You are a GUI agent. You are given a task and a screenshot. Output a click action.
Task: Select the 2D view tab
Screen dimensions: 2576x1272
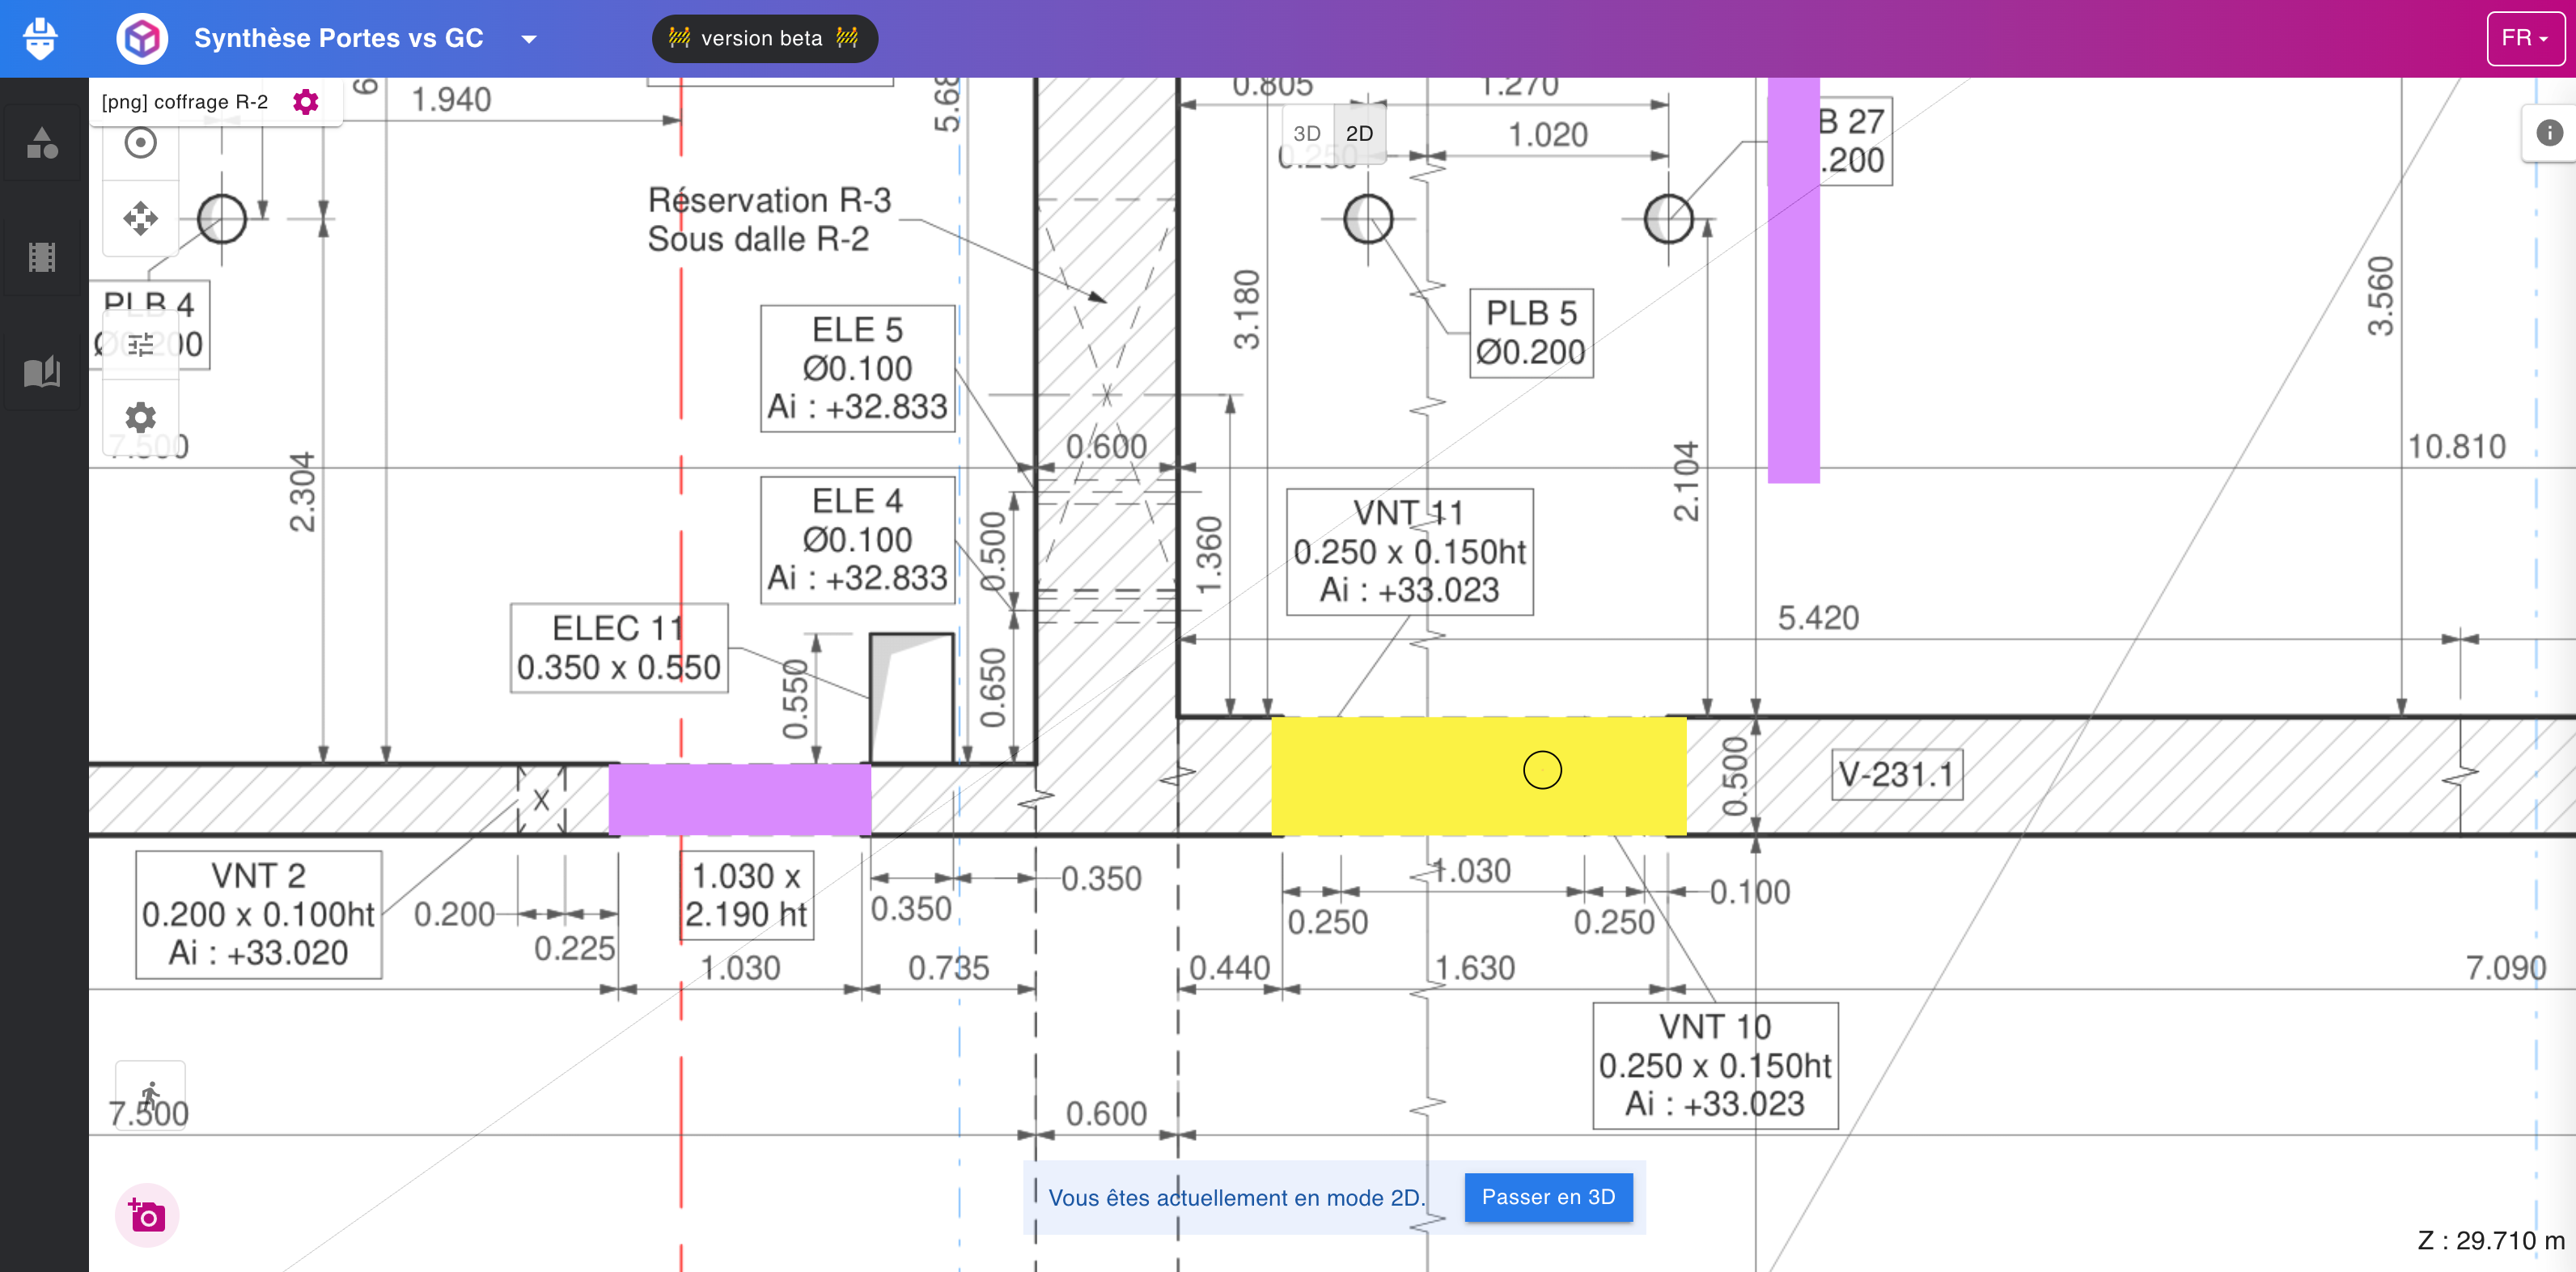coord(1359,133)
